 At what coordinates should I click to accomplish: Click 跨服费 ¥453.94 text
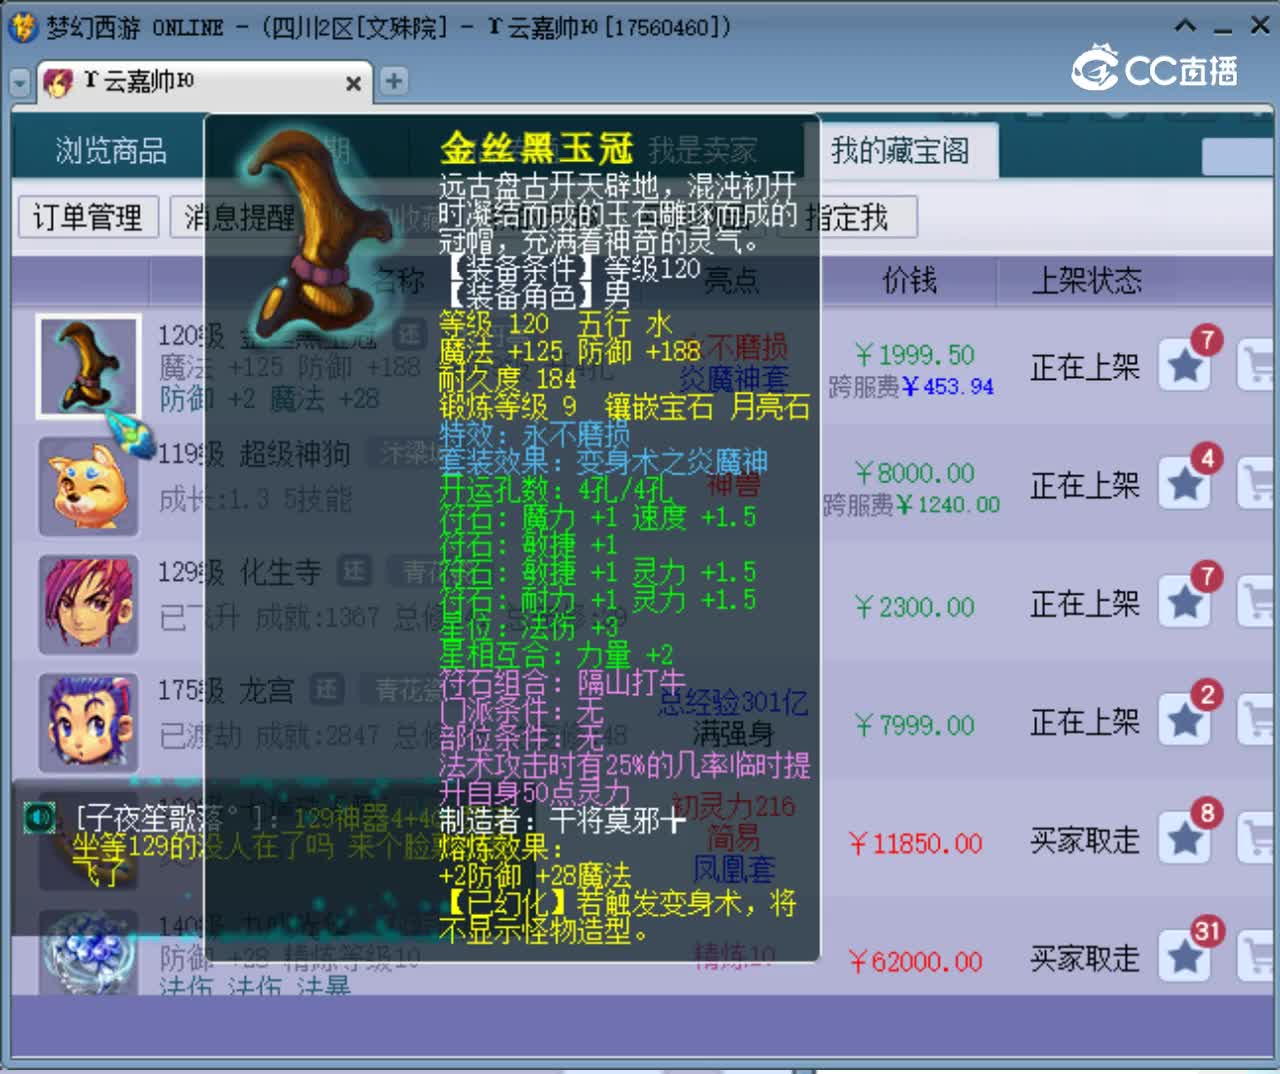coord(911,386)
